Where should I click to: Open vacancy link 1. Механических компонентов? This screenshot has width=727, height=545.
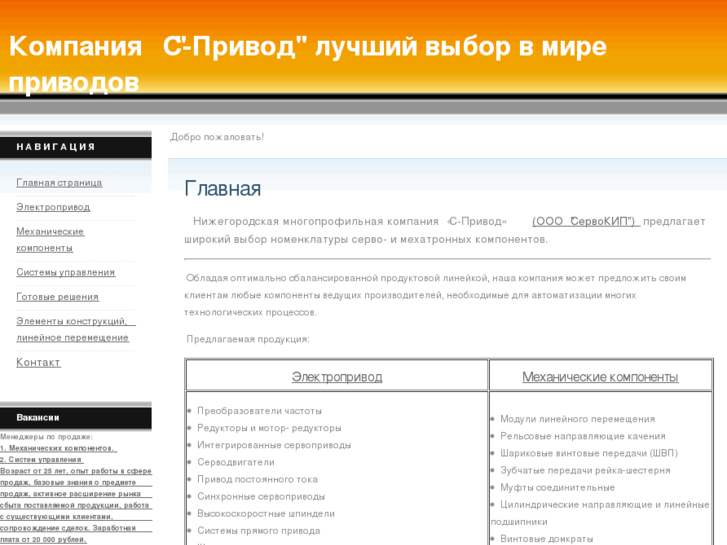(x=58, y=448)
